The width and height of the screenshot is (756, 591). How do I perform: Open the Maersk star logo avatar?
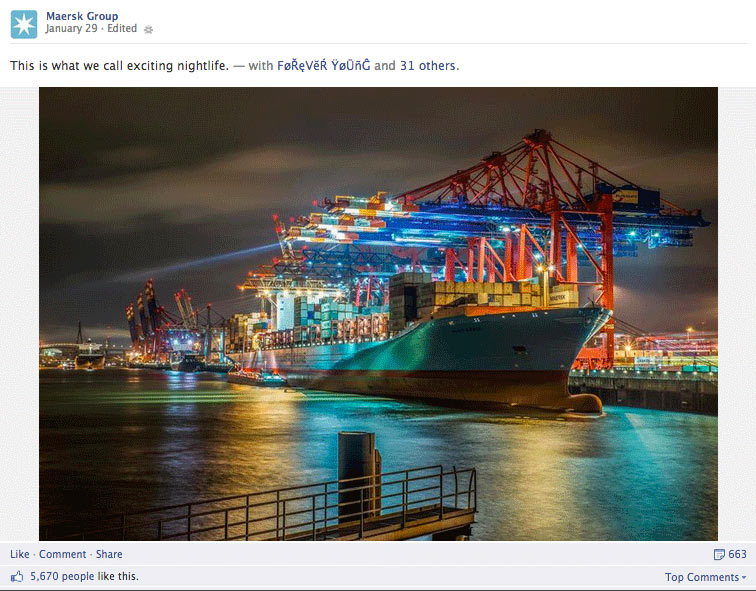24,24
